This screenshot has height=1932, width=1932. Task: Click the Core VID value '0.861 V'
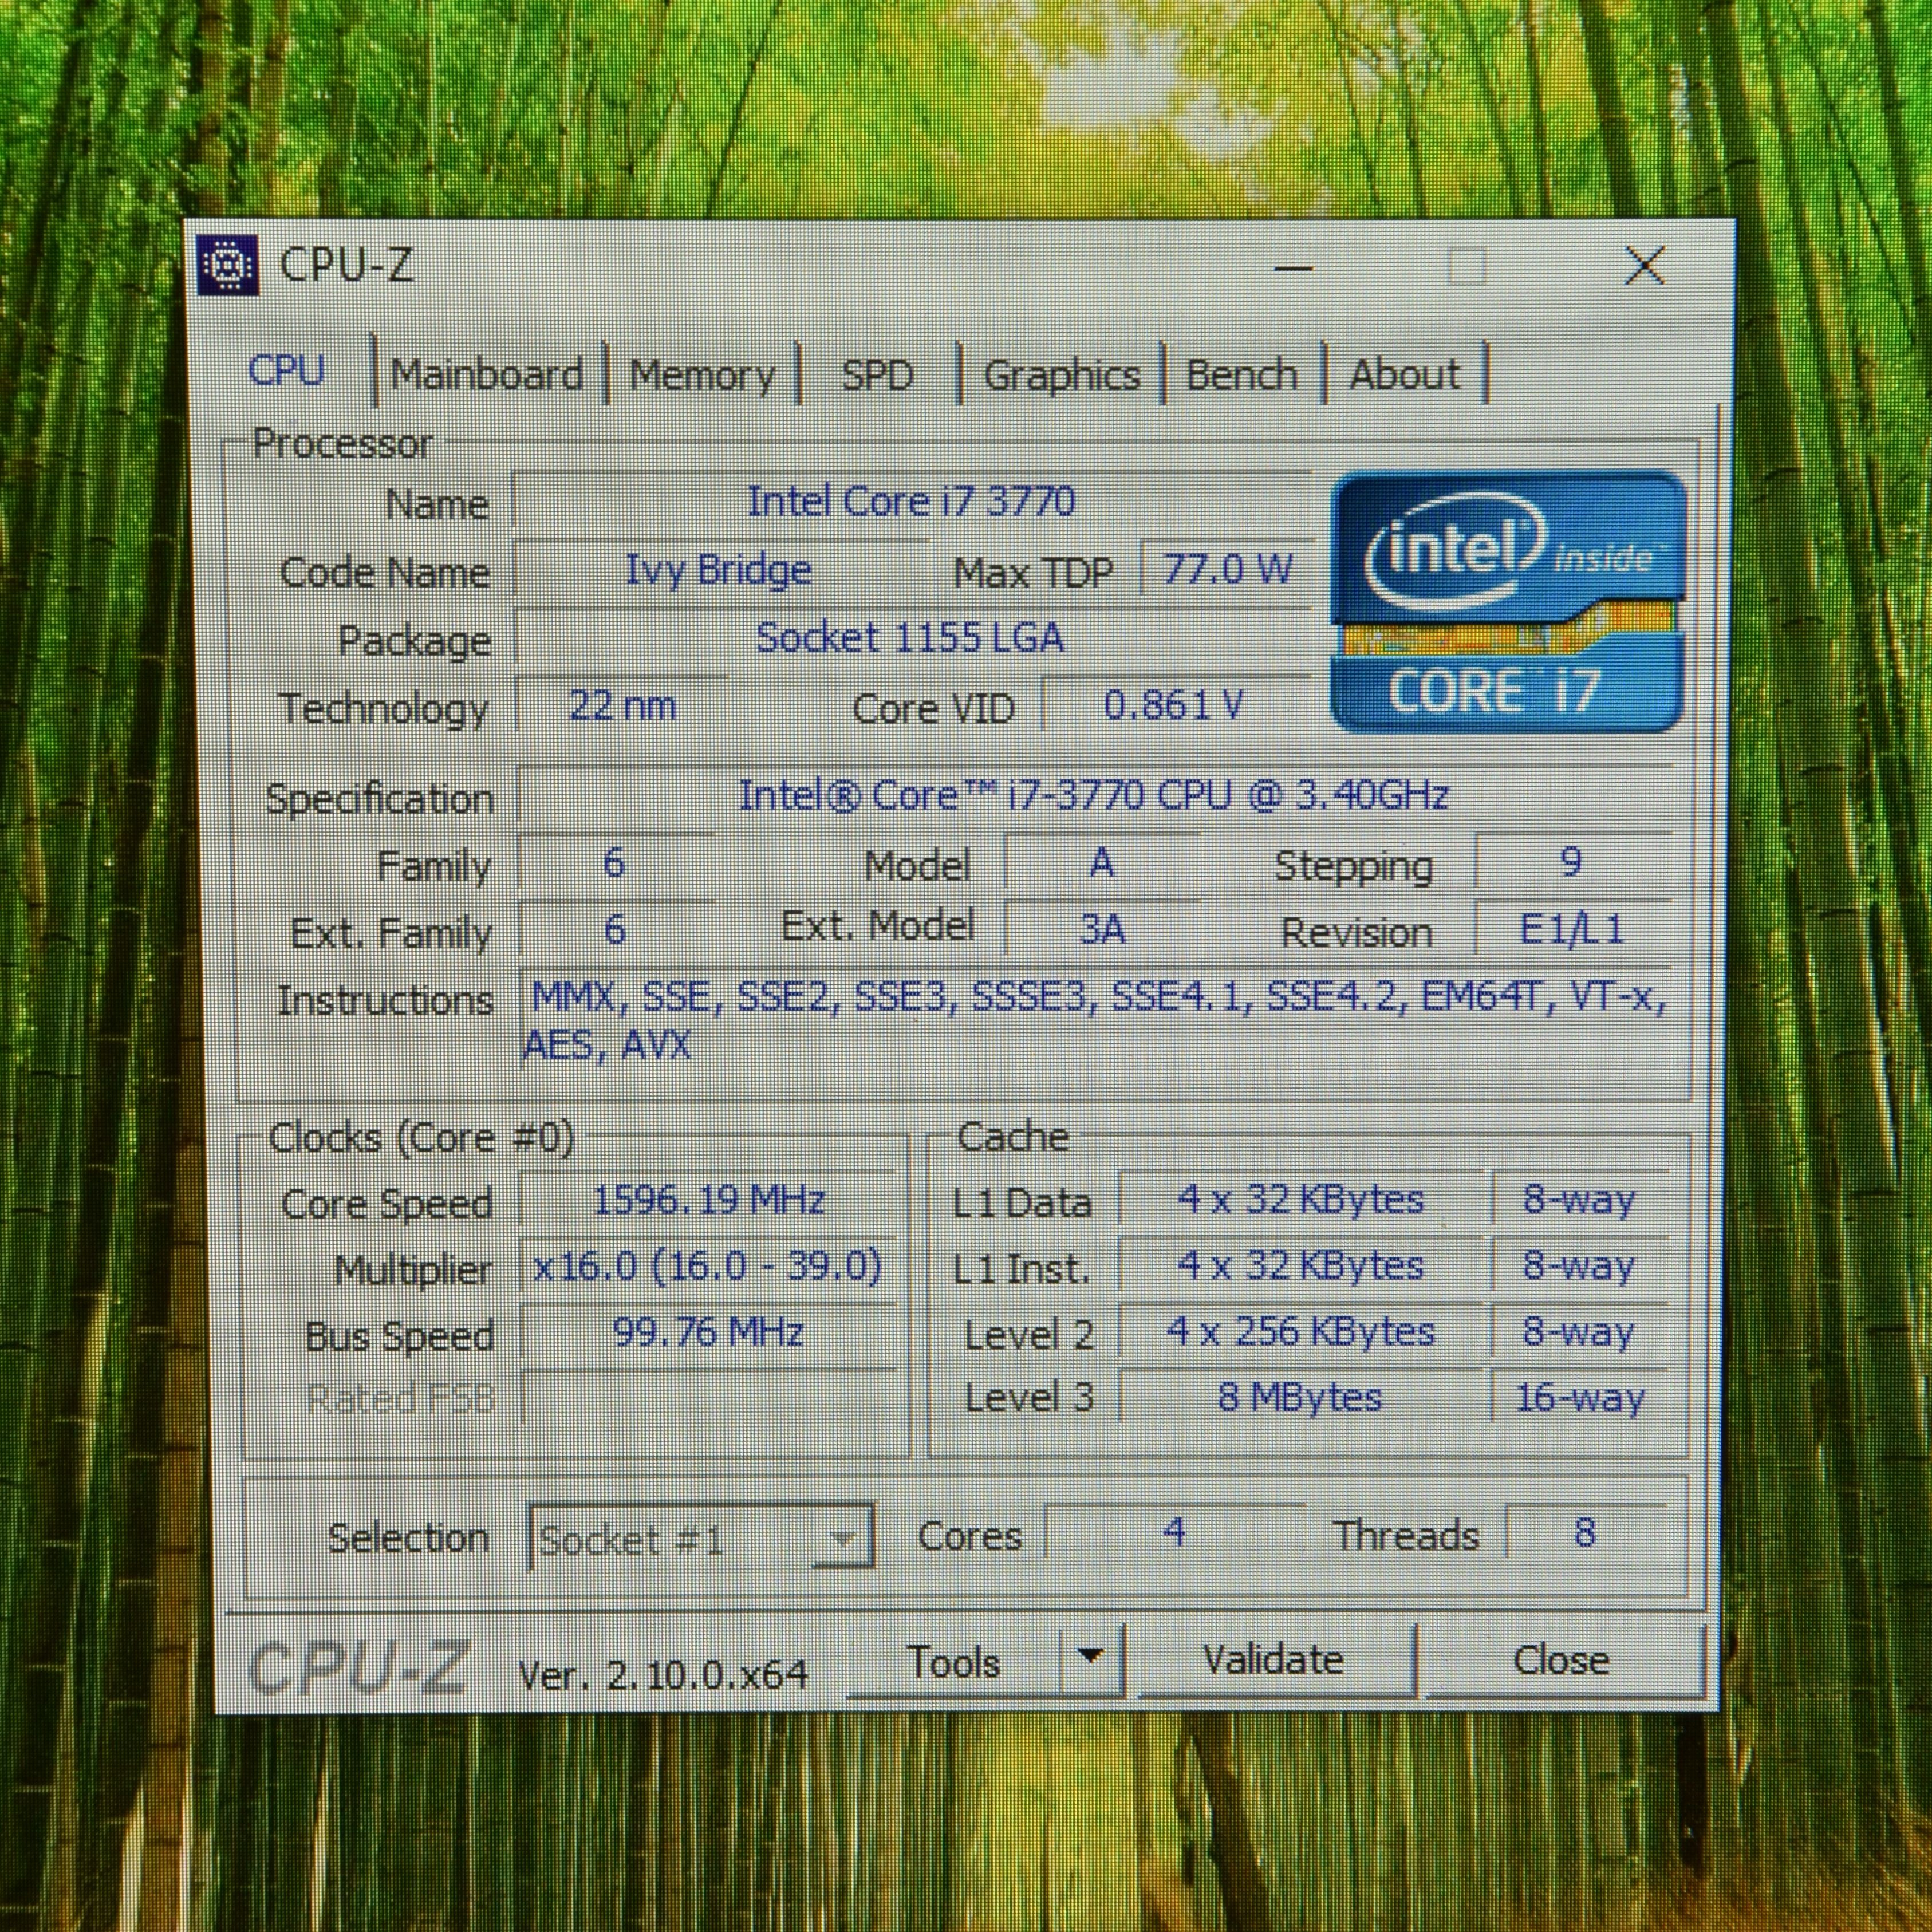[1174, 706]
